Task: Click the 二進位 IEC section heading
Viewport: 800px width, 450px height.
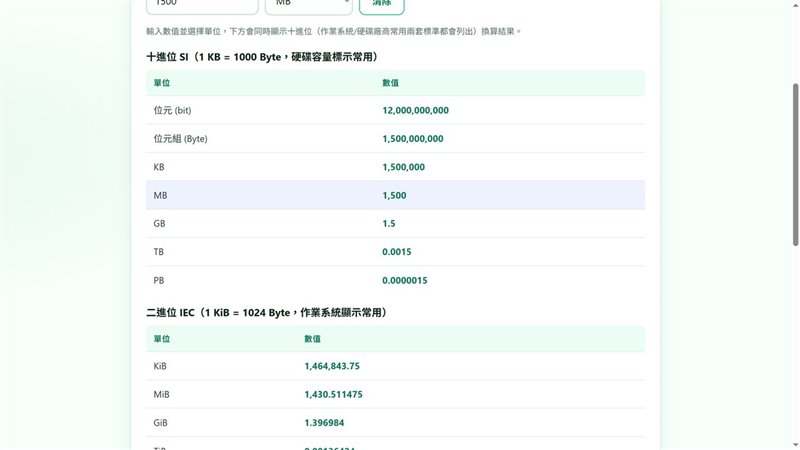Action: (x=267, y=313)
